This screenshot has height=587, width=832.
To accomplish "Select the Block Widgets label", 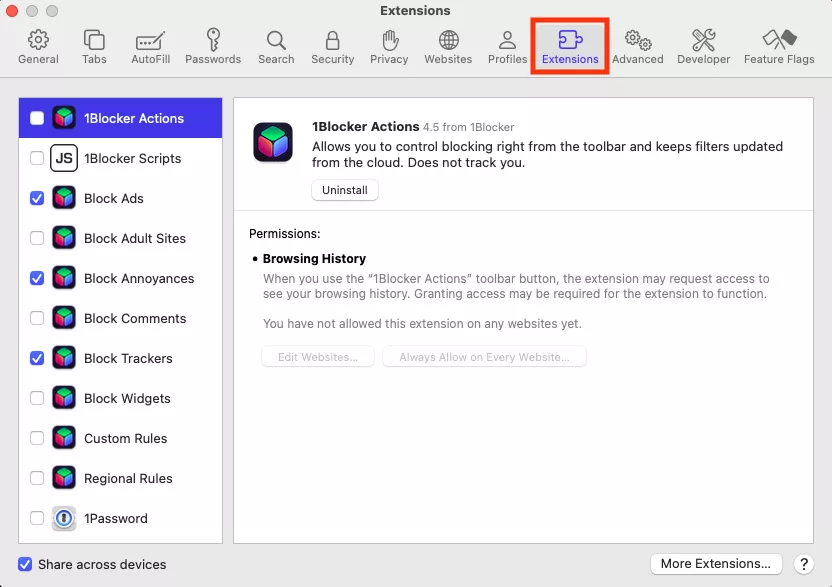I will click(127, 398).
